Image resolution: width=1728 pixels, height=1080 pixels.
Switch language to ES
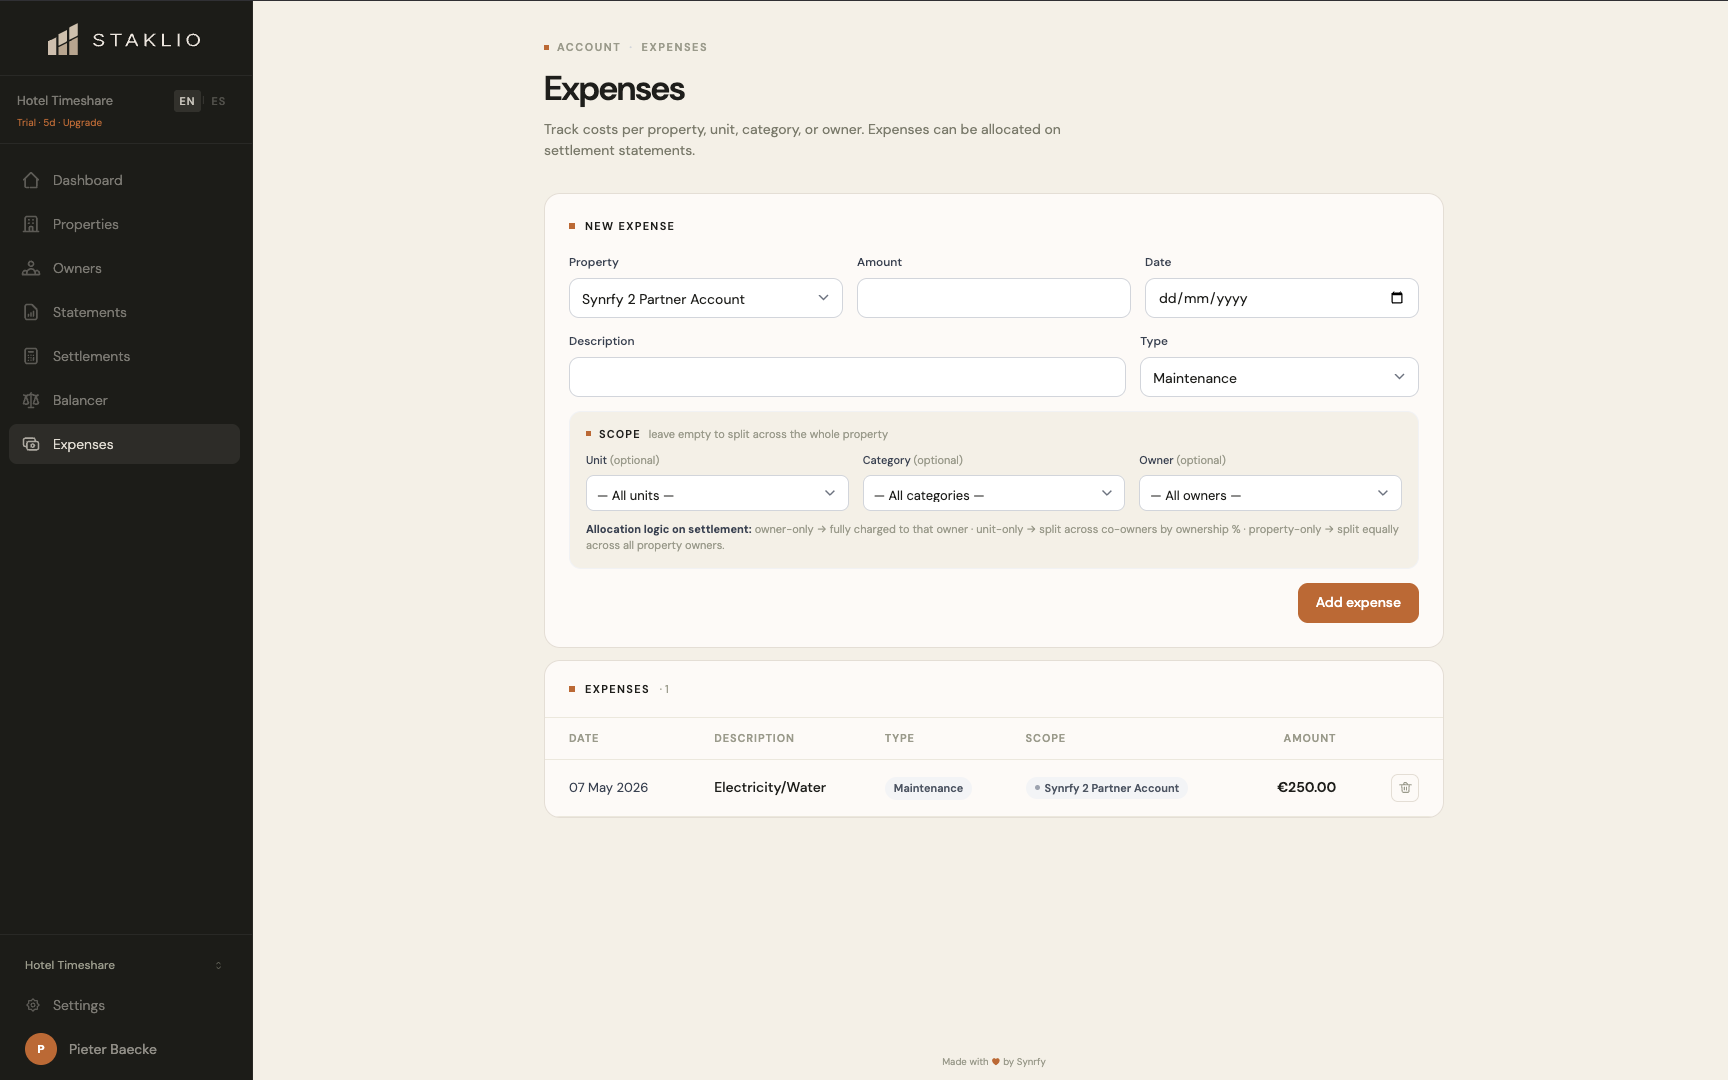(x=218, y=101)
